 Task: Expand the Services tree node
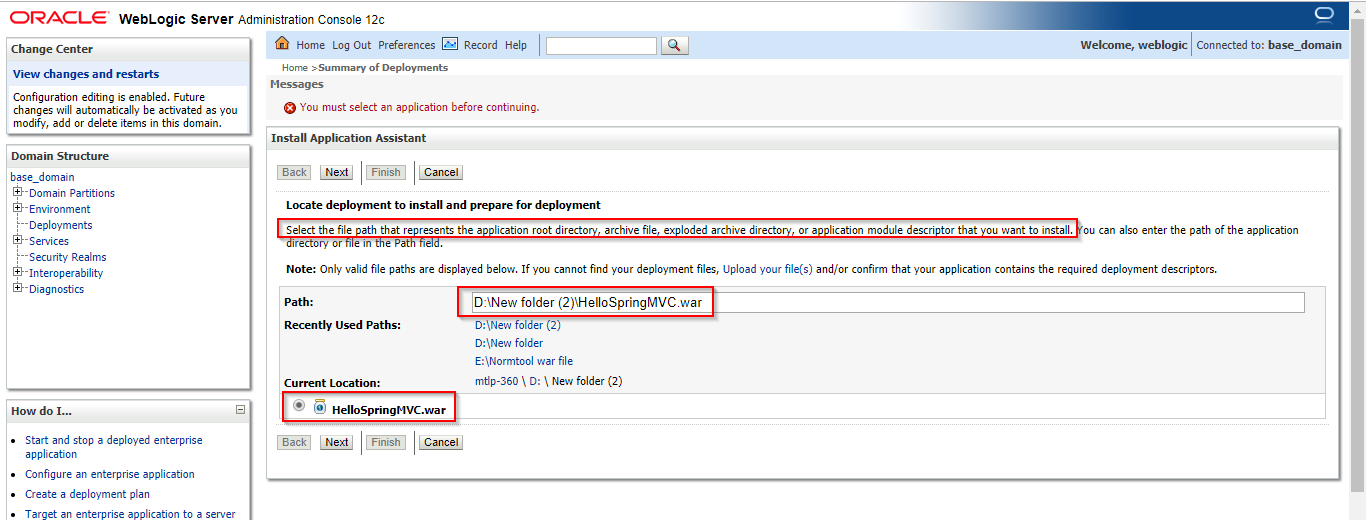point(17,240)
